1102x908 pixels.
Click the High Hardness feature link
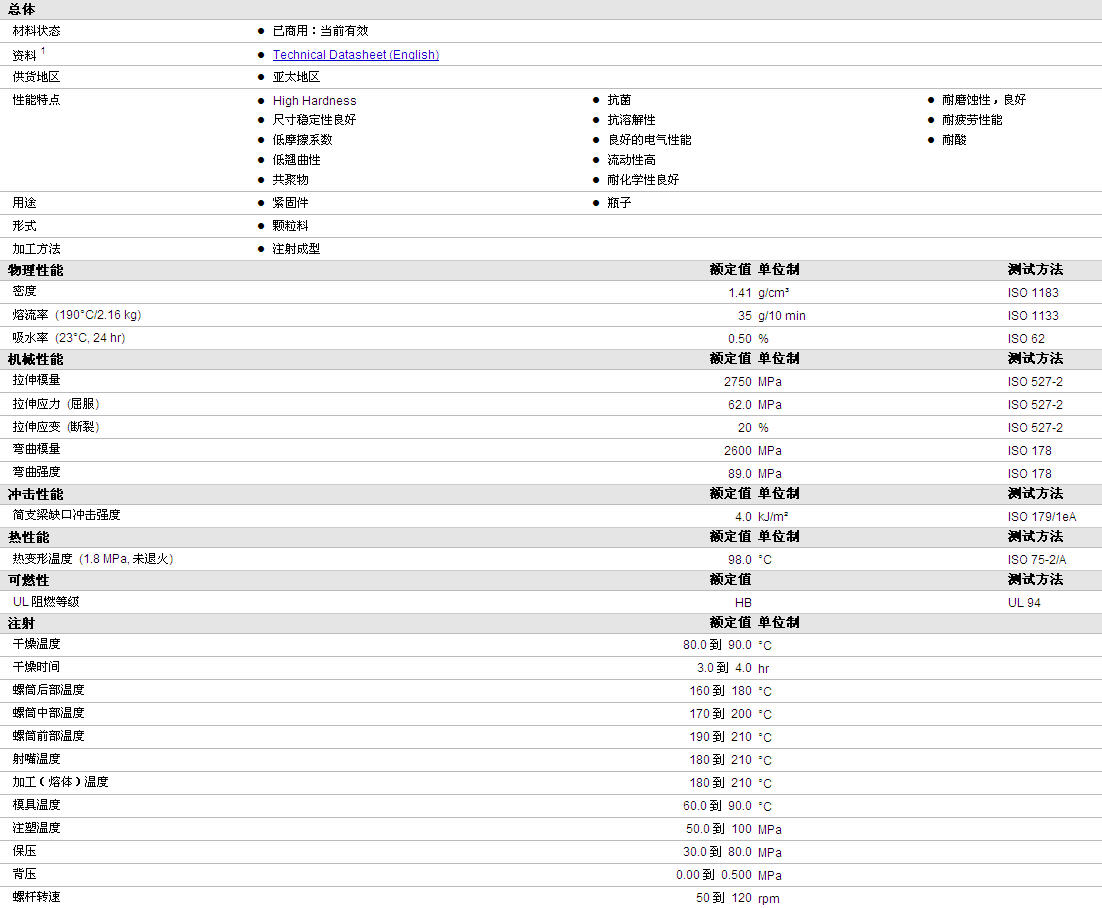click(x=314, y=100)
